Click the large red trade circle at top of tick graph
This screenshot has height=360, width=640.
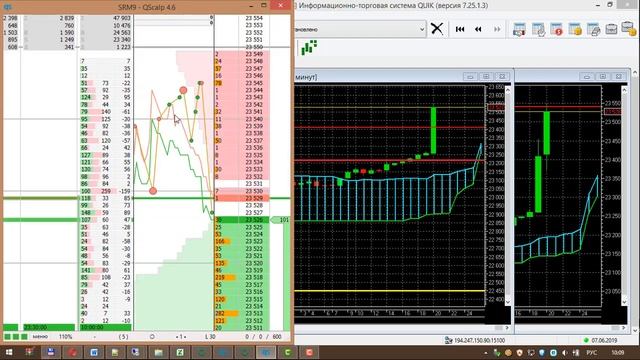click(x=183, y=90)
